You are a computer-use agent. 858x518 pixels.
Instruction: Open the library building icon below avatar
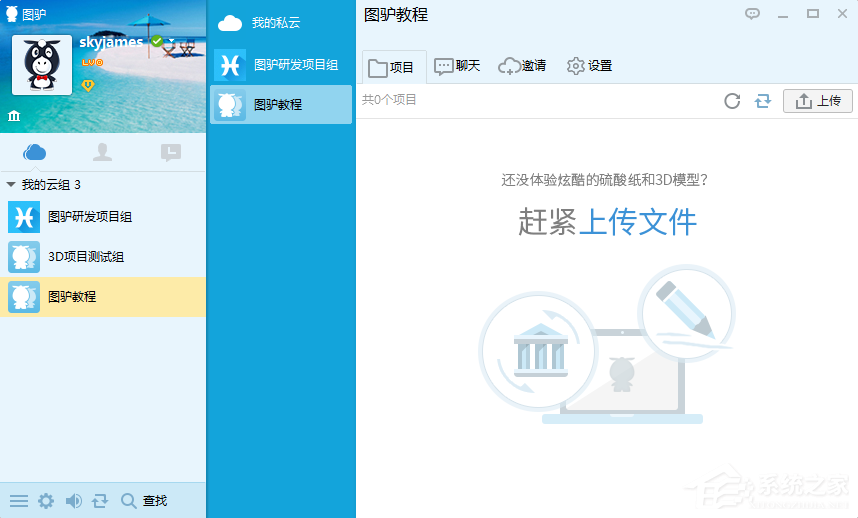14,115
